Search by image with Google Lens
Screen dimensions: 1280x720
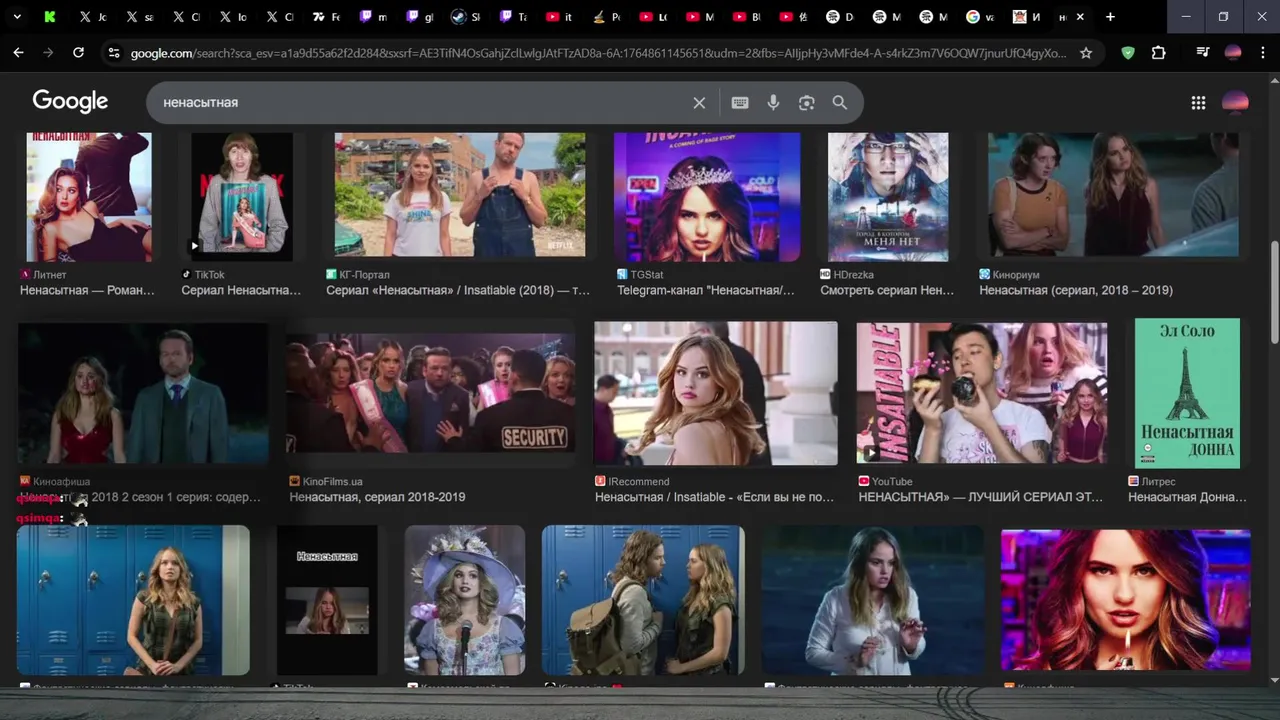(x=806, y=103)
